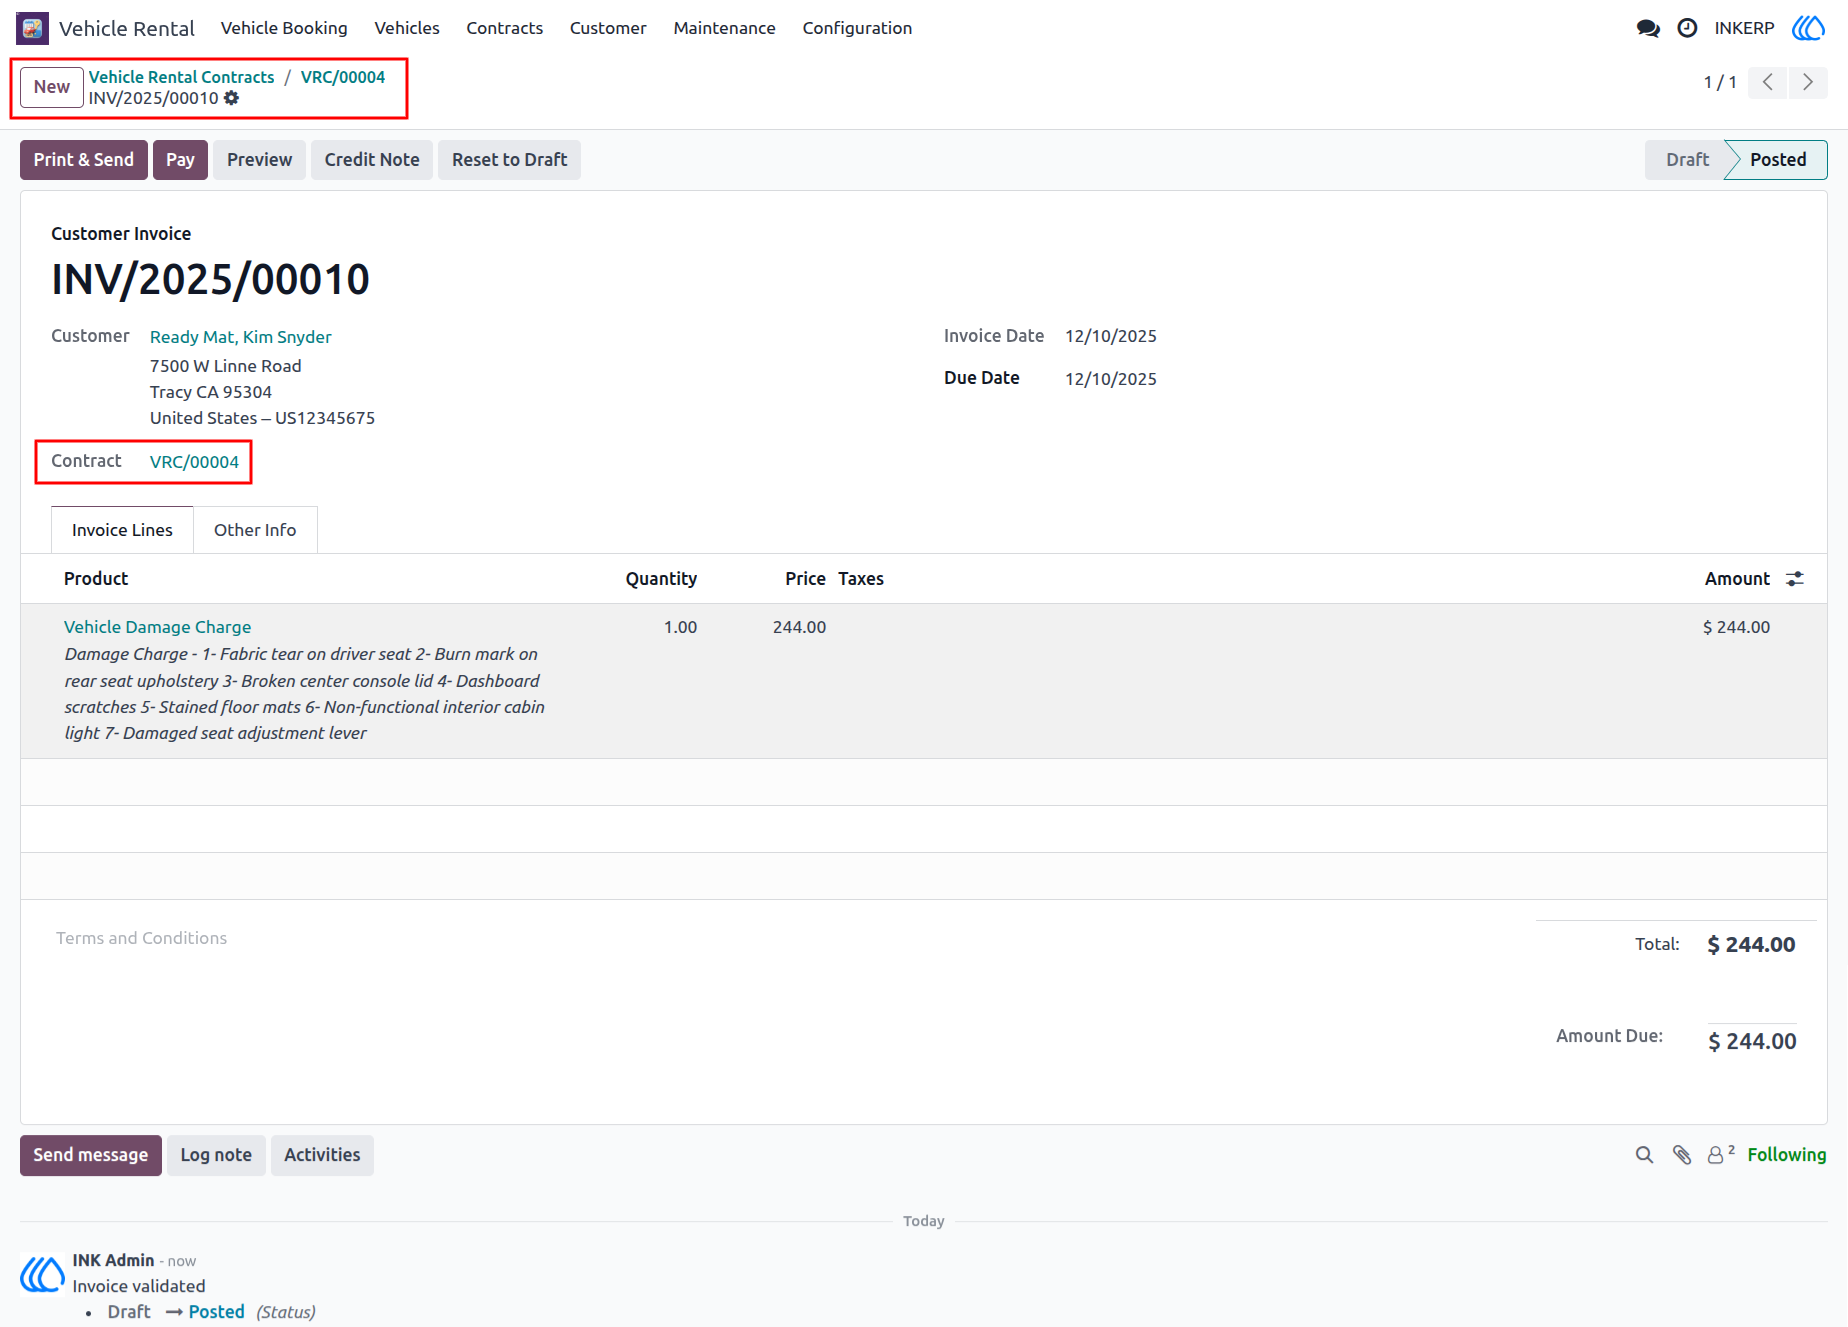Open the Vehicles menu
Screen dimensions: 1848x1327
coord(407,28)
